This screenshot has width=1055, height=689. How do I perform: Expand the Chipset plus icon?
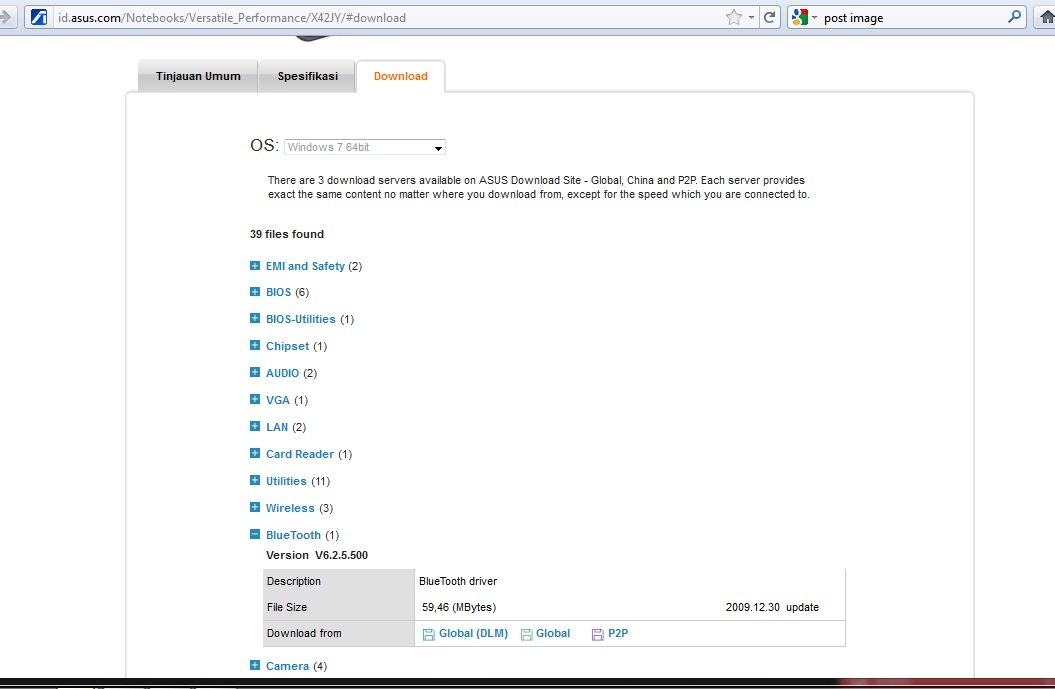tap(255, 345)
